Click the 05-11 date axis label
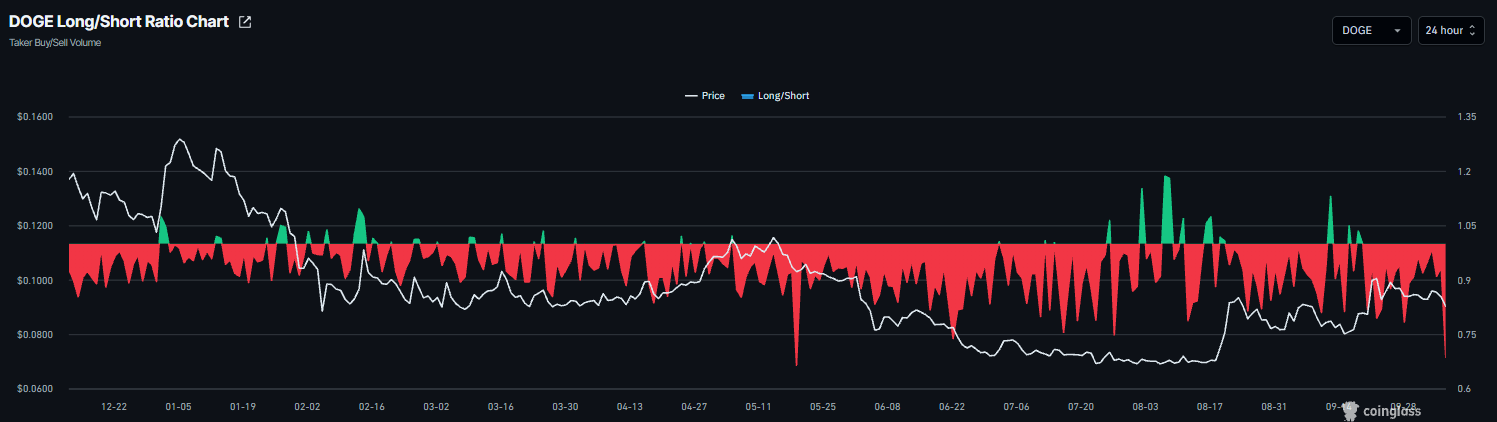The image size is (1497, 422). tap(759, 407)
